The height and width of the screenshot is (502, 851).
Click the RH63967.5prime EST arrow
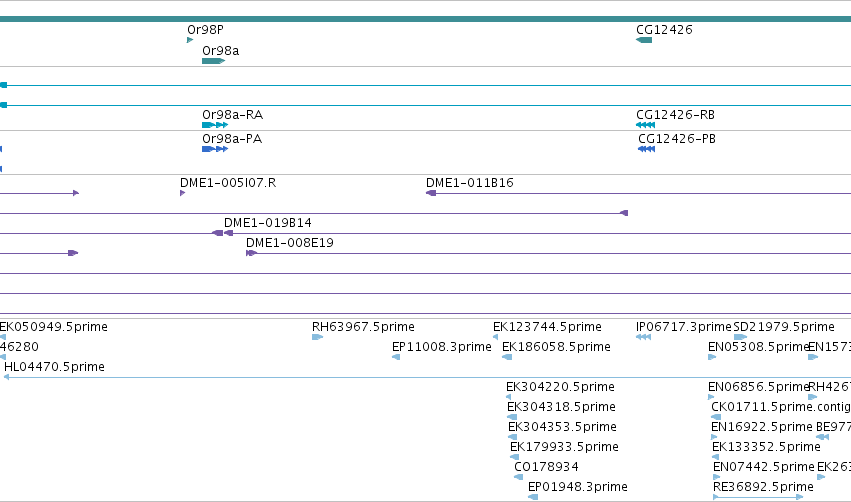[317, 337]
